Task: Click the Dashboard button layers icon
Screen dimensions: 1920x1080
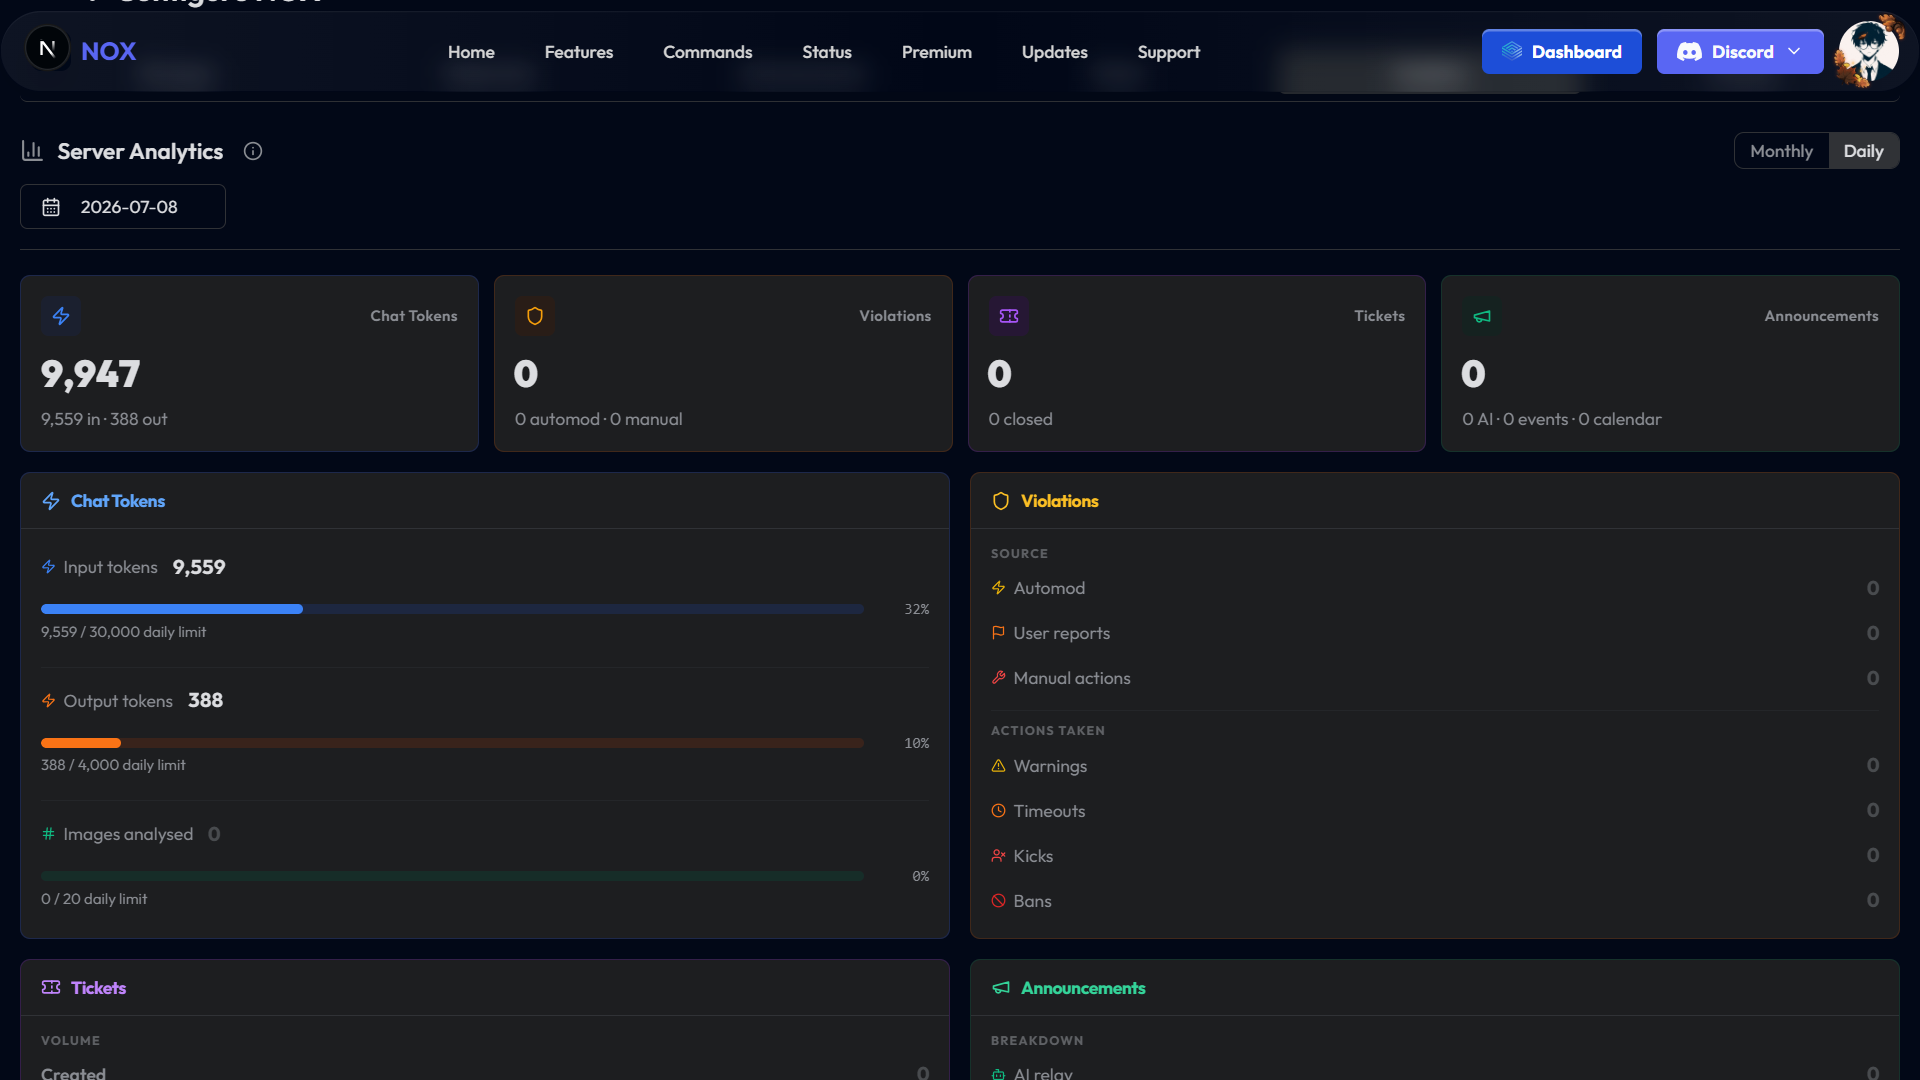Action: coord(1512,51)
